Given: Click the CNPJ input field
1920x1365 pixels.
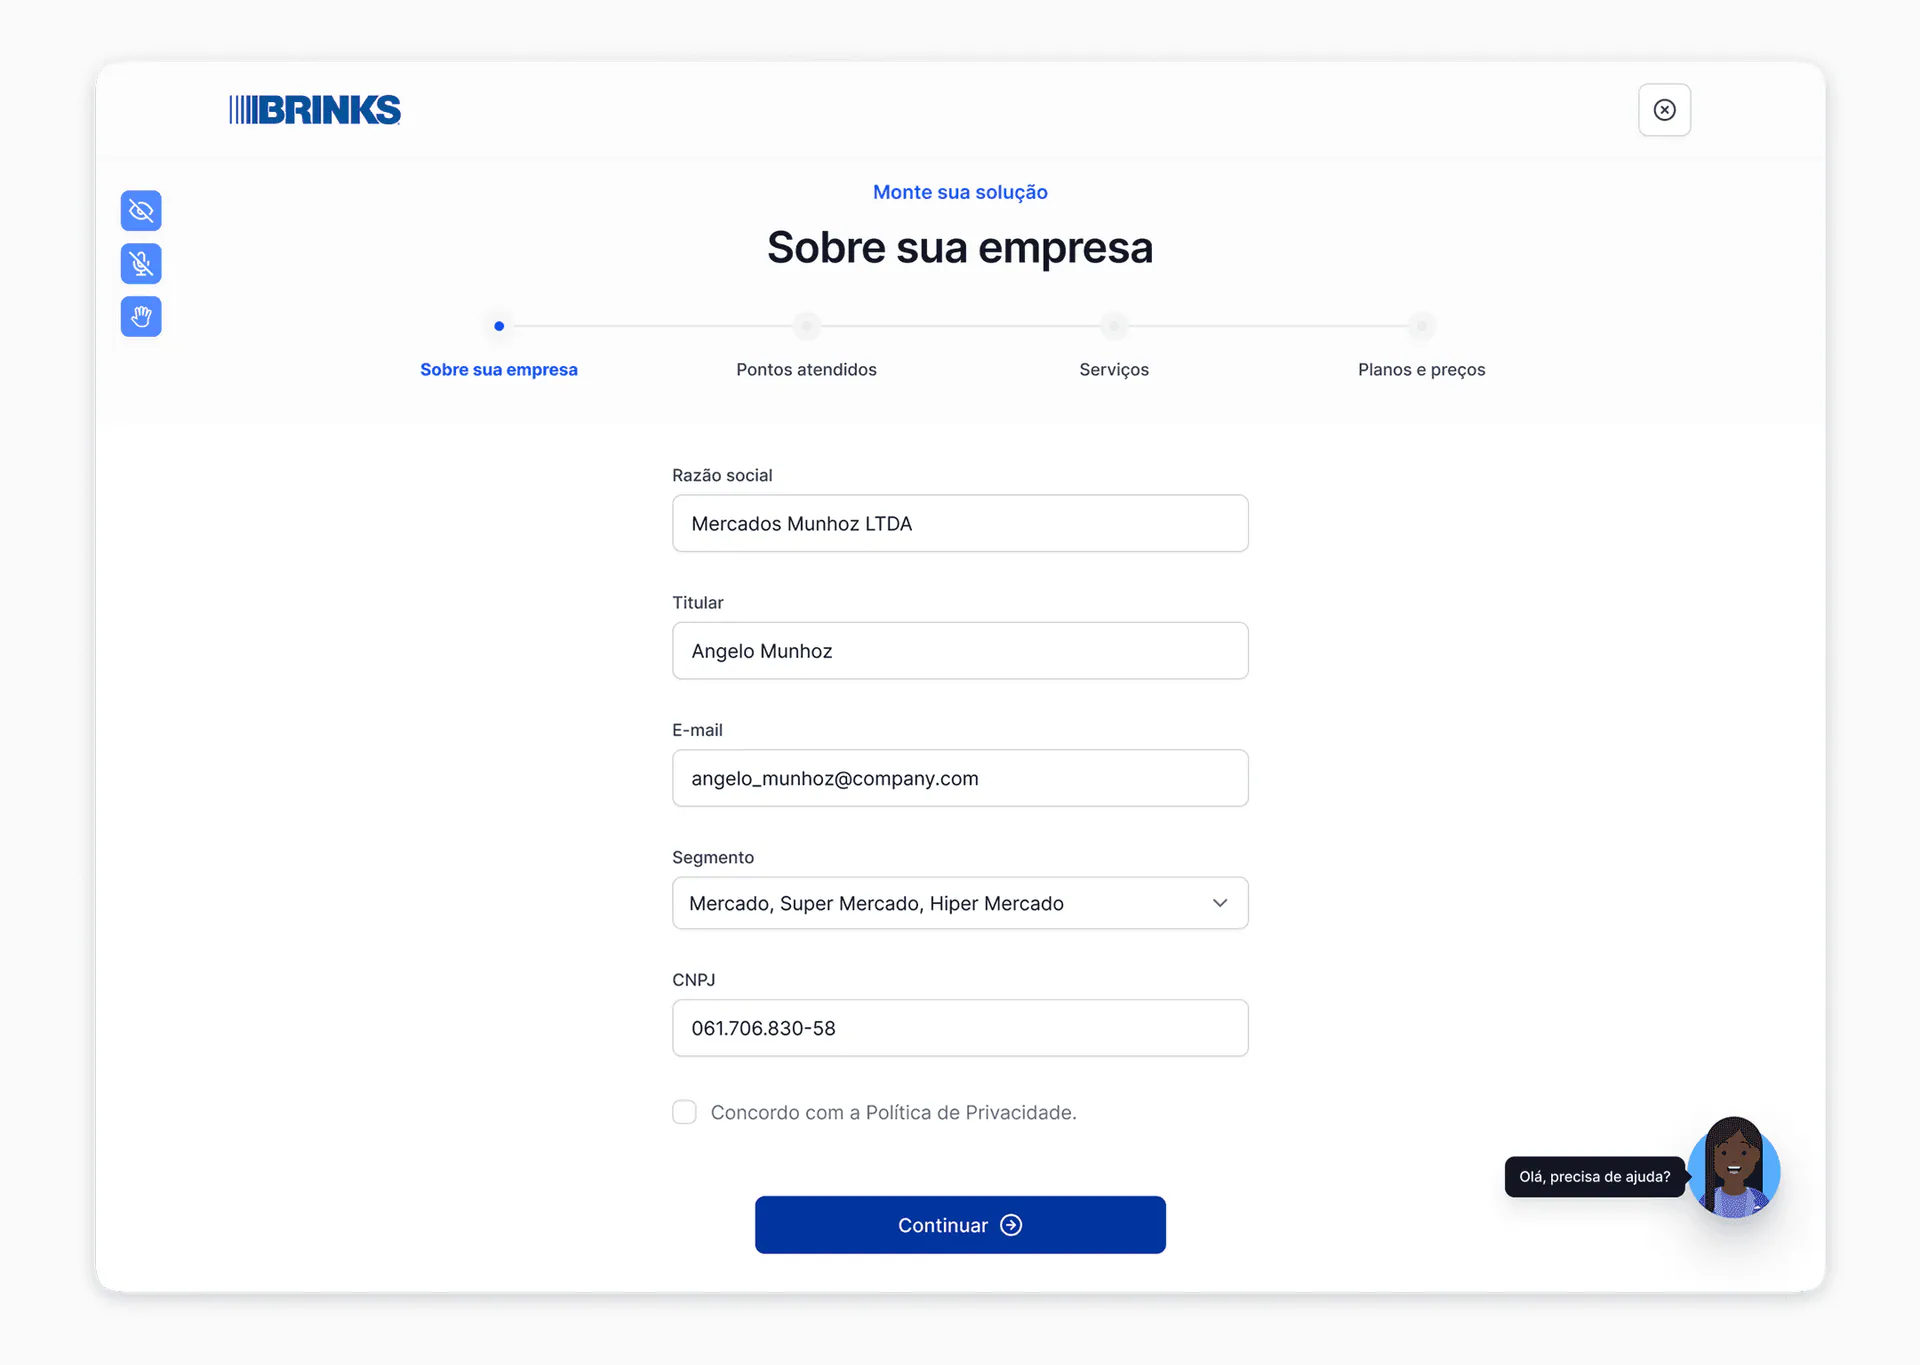Looking at the screenshot, I should (x=960, y=1028).
